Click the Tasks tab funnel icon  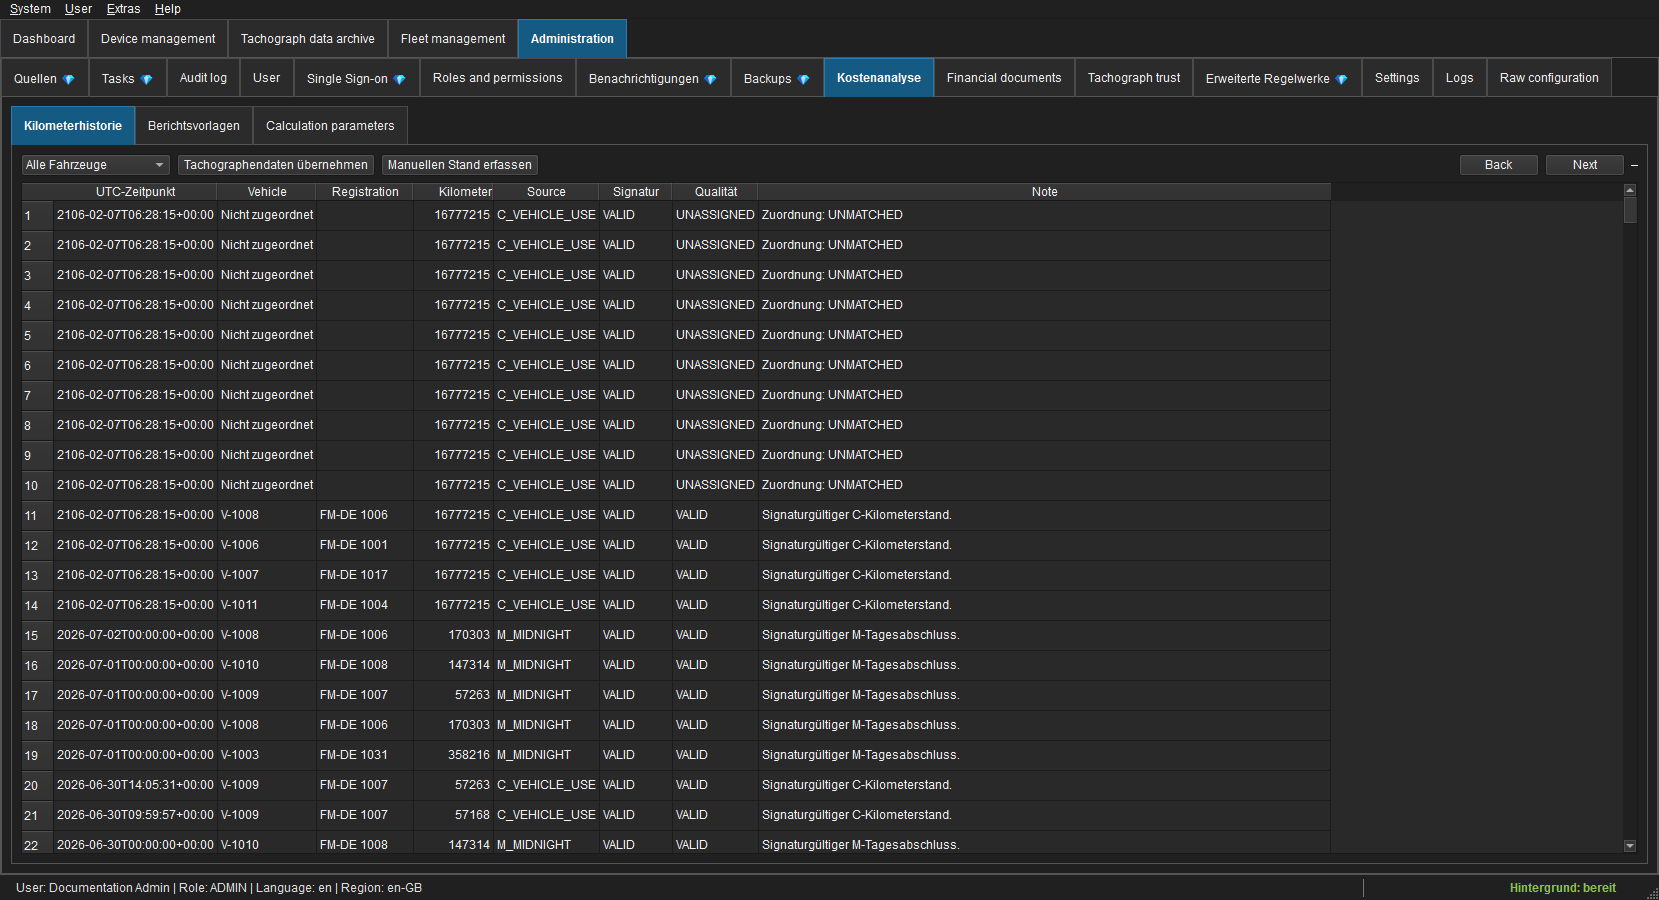(x=146, y=79)
